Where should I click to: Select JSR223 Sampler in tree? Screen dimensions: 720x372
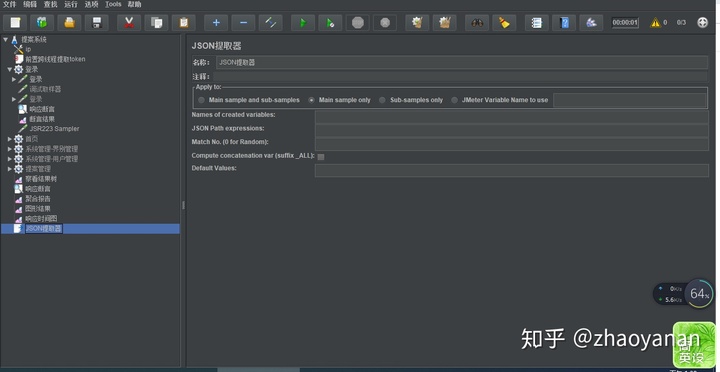54,129
